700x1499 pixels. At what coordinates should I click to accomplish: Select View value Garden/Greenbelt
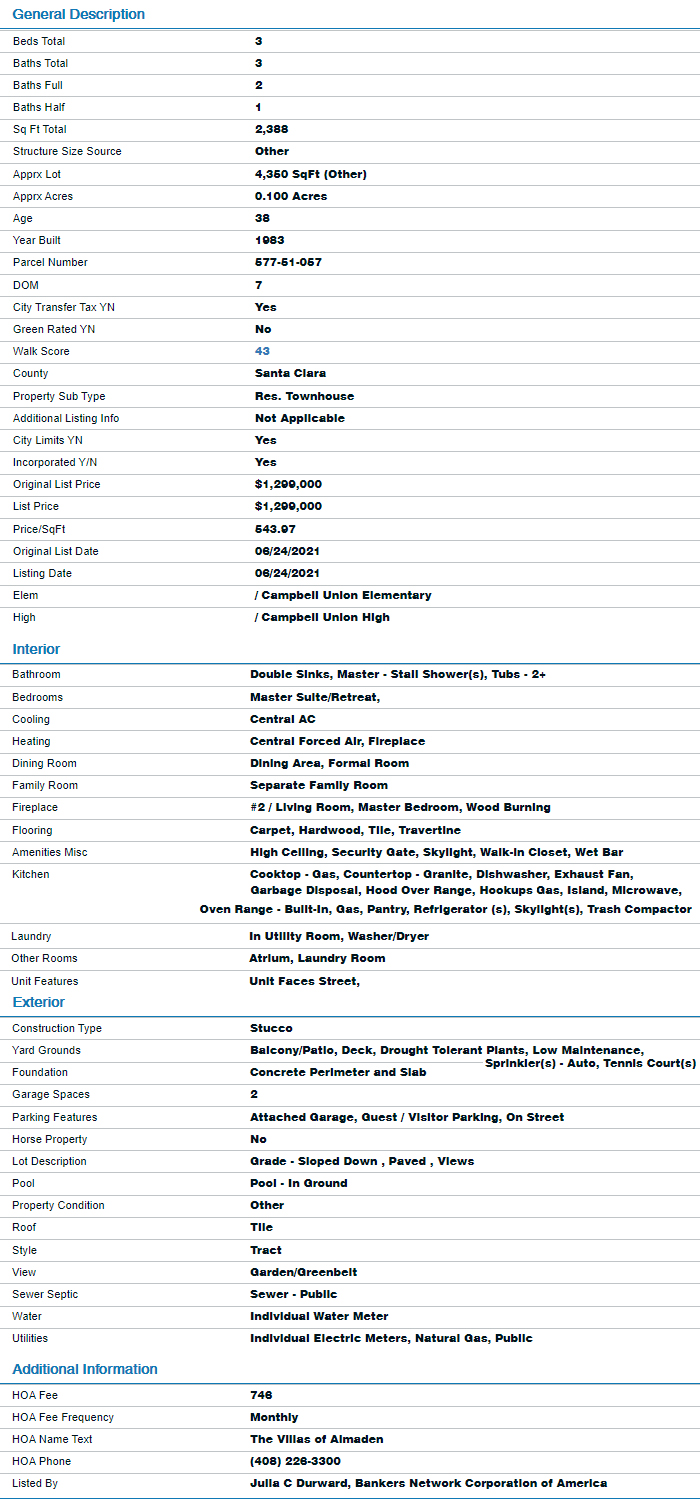tap(304, 1272)
